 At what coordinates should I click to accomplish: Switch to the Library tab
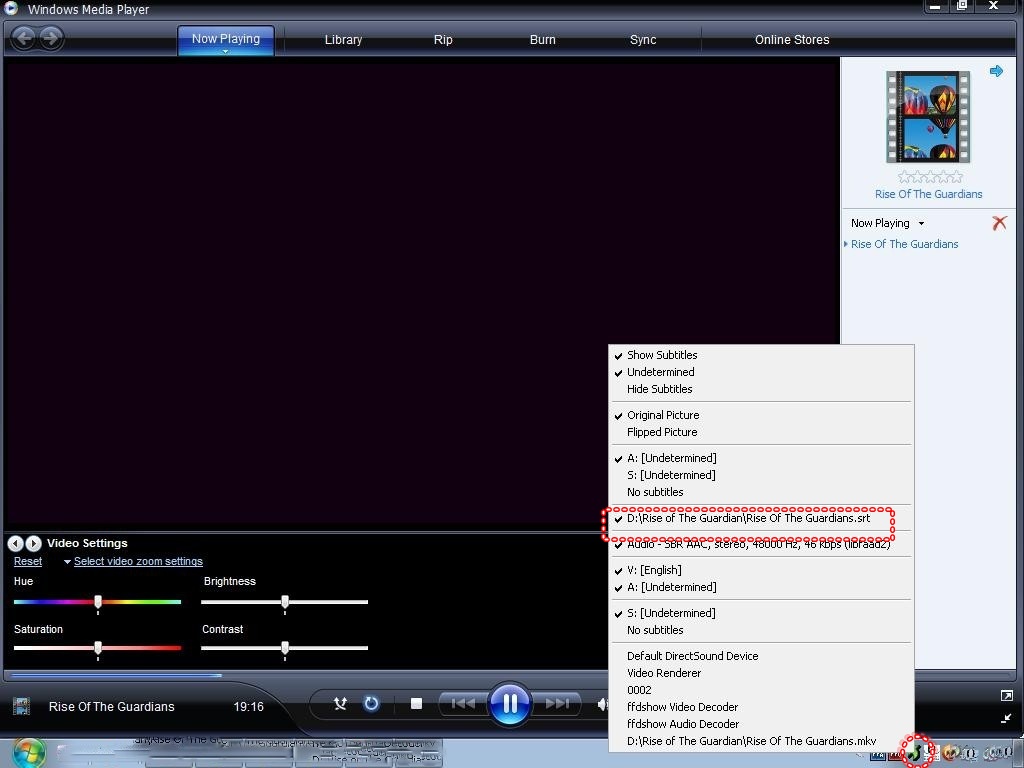[343, 39]
